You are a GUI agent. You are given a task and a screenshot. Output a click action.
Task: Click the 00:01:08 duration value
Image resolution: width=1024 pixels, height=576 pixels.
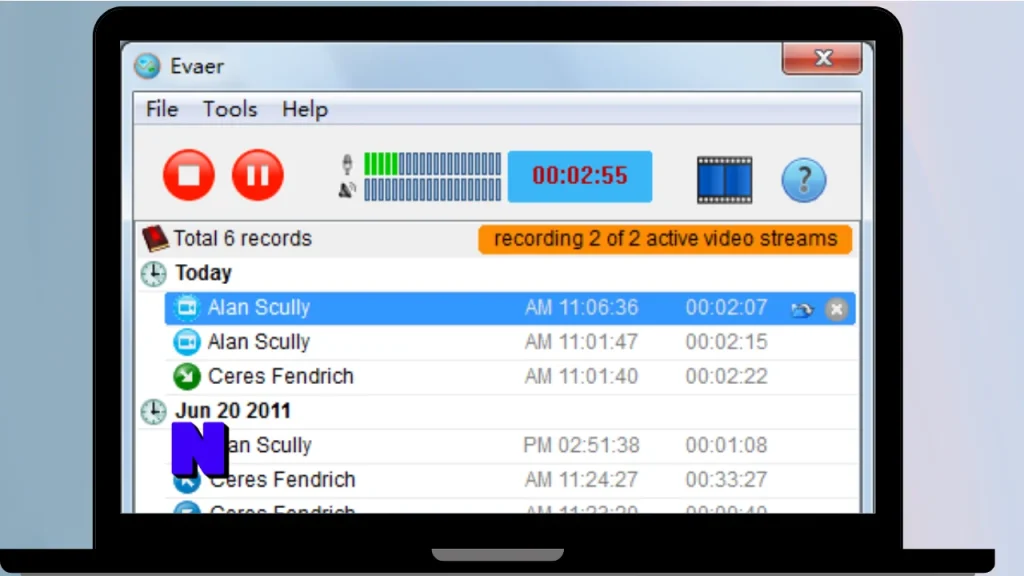point(726,445)
